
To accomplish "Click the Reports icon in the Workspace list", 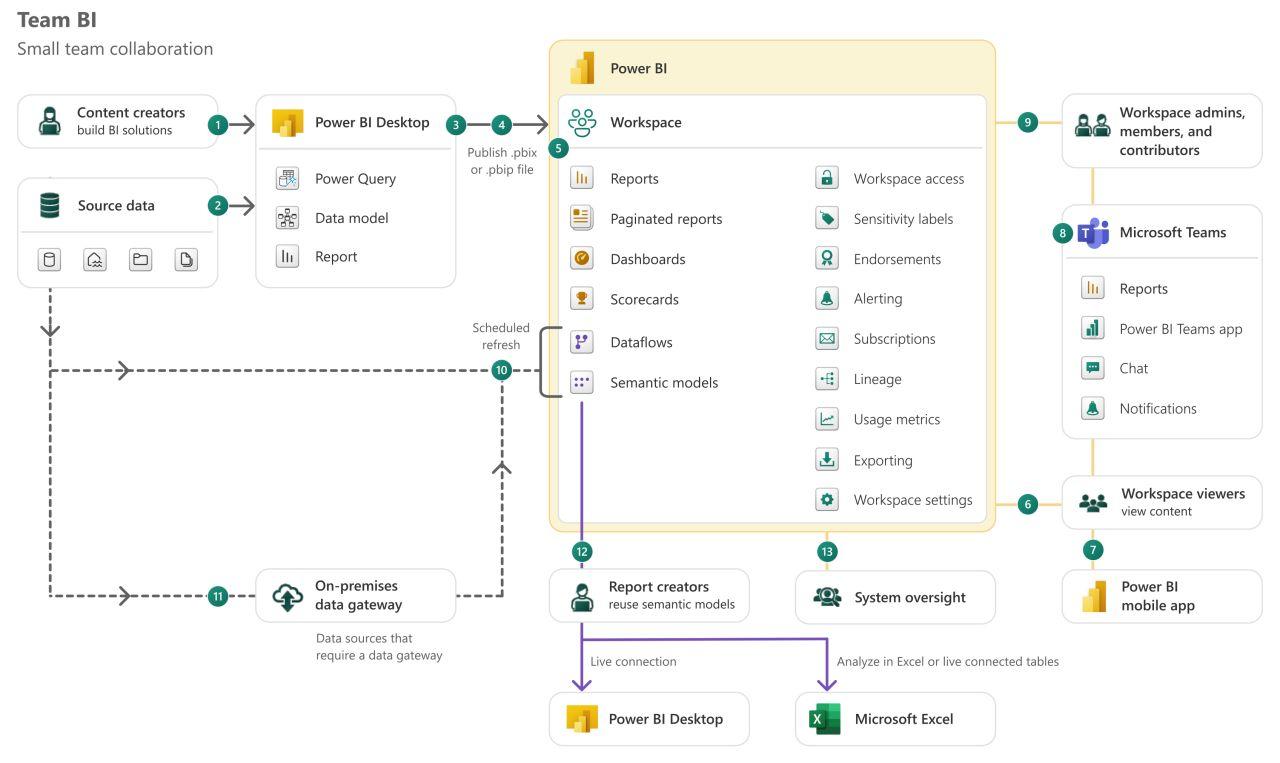I will [582, 179].
